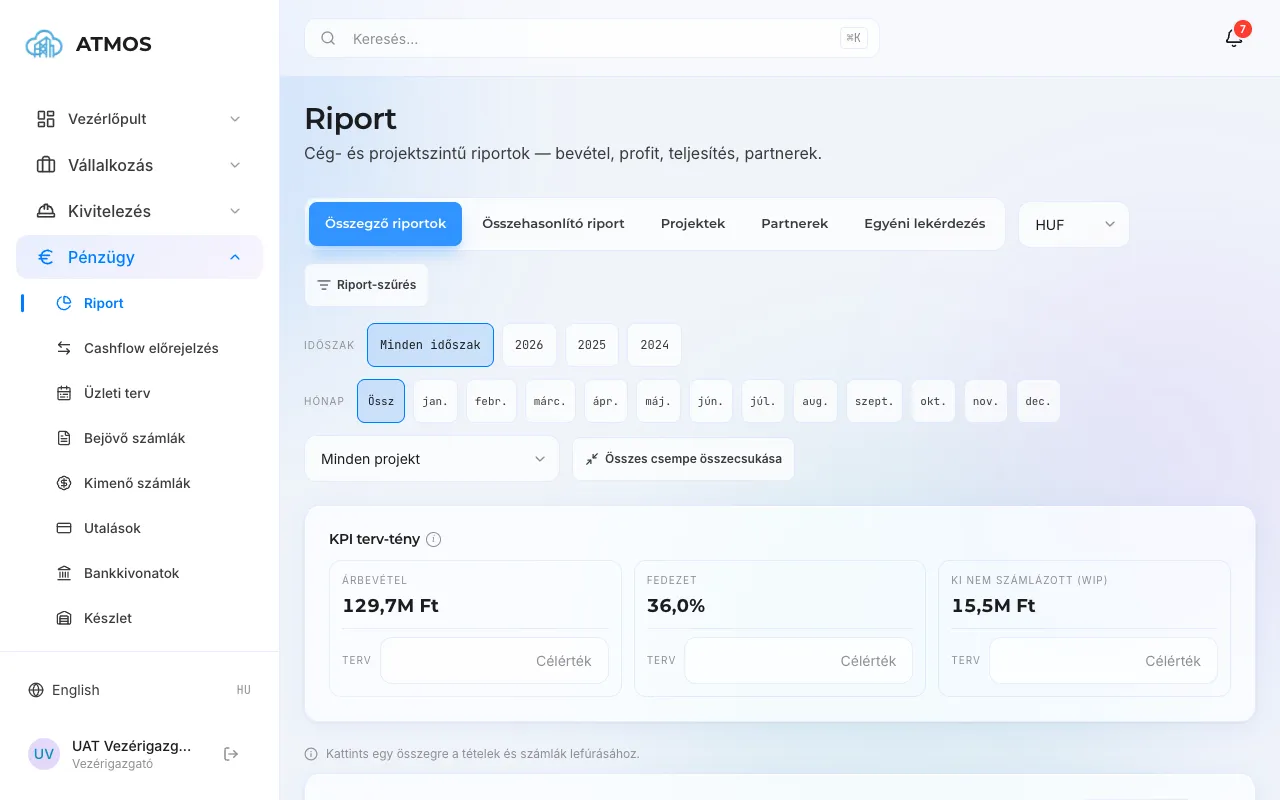
Task: Switch language to English
Action: click(76, 690)
